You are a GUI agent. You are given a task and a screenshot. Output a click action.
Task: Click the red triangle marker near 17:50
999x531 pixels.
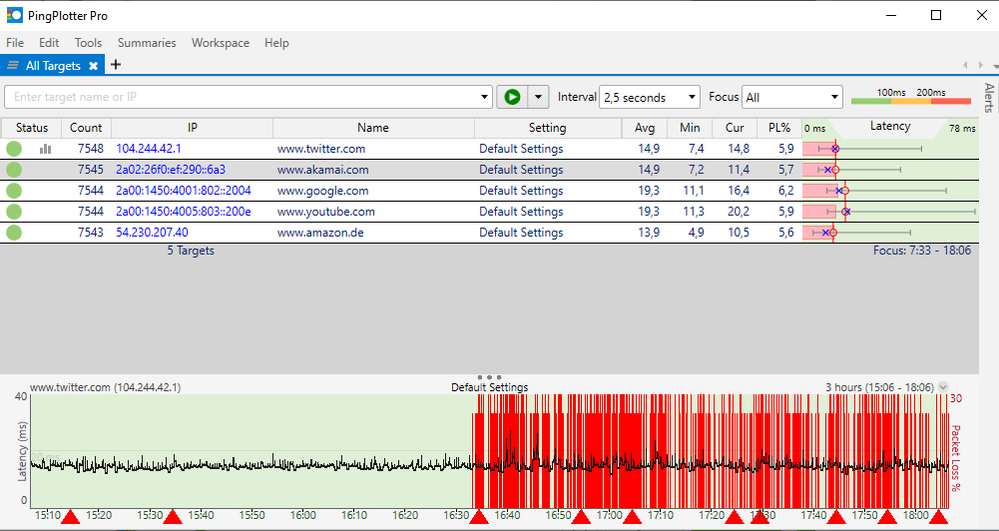point(888,517)
